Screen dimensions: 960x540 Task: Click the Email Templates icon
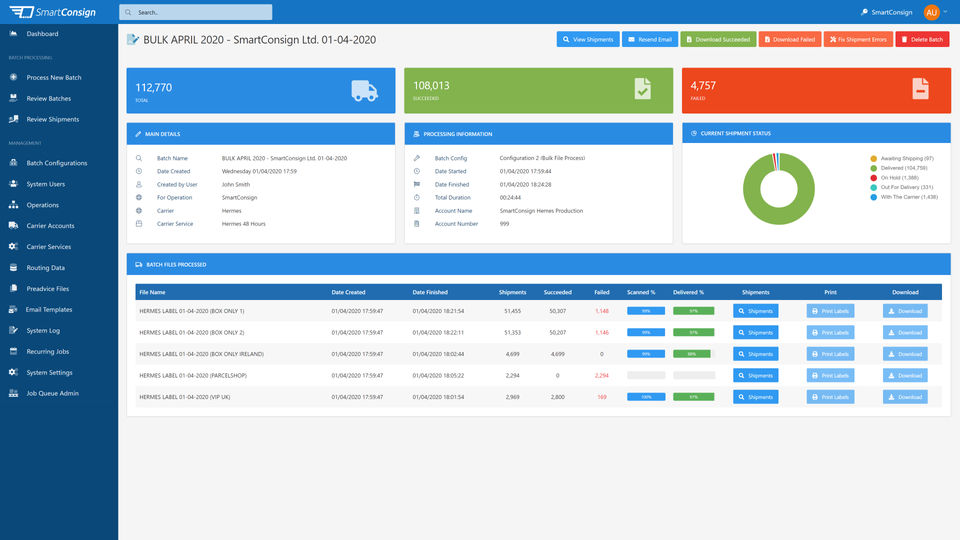click(13, 309)
